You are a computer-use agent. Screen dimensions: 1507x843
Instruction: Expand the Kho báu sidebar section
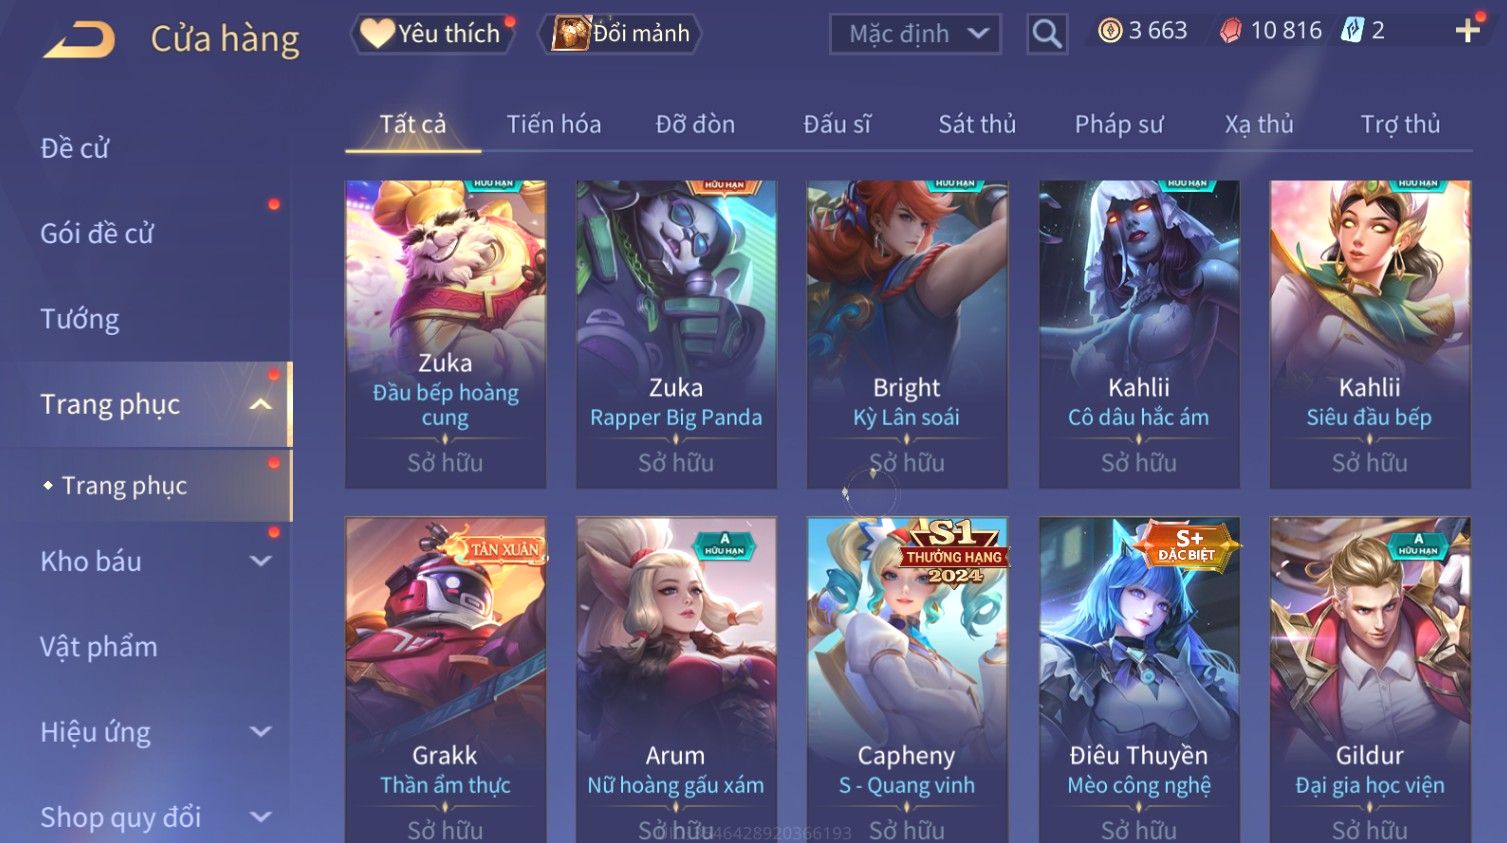click(x=260, y=561)
